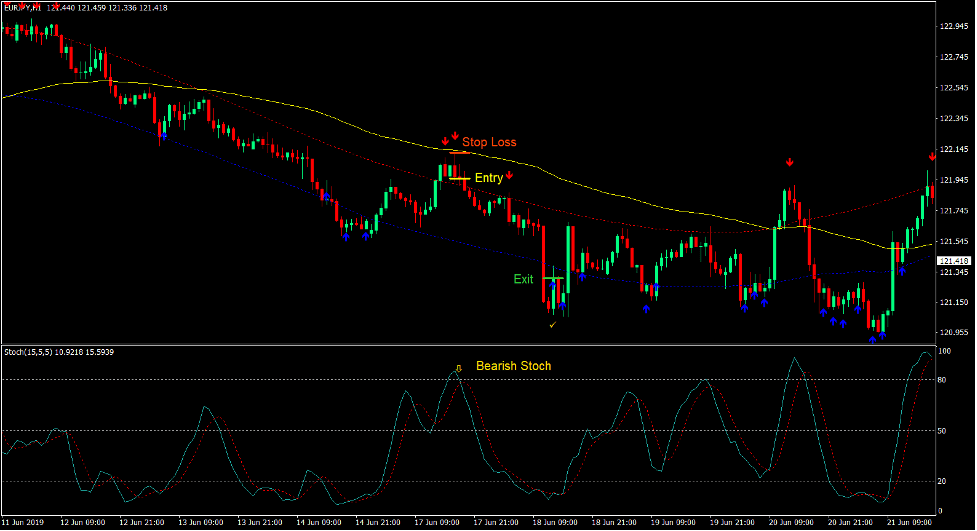Click the 21 Jun 09:00 time label

click(908, 522)
